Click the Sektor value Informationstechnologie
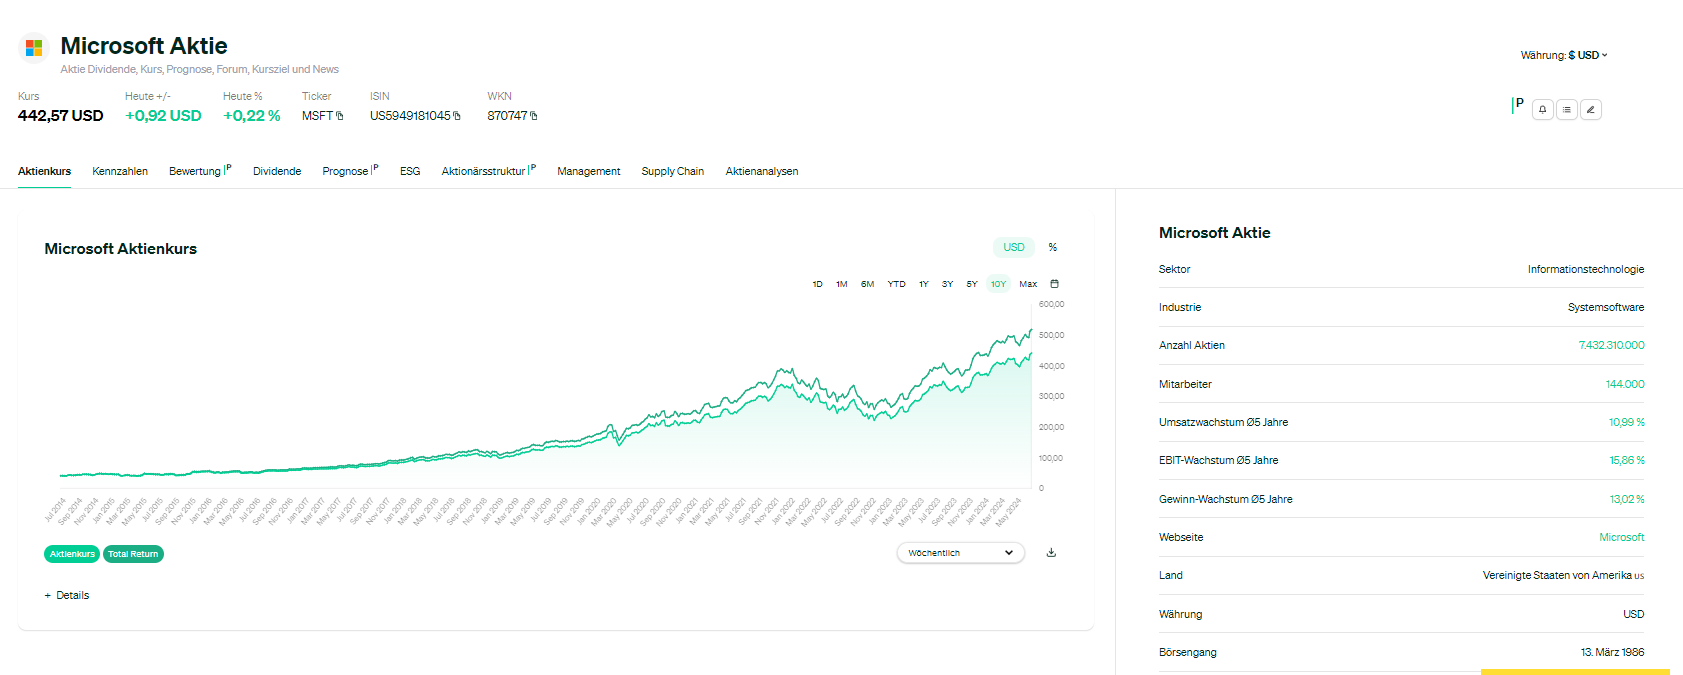The image size is (1683, 675). click(x=1586, y=269)
